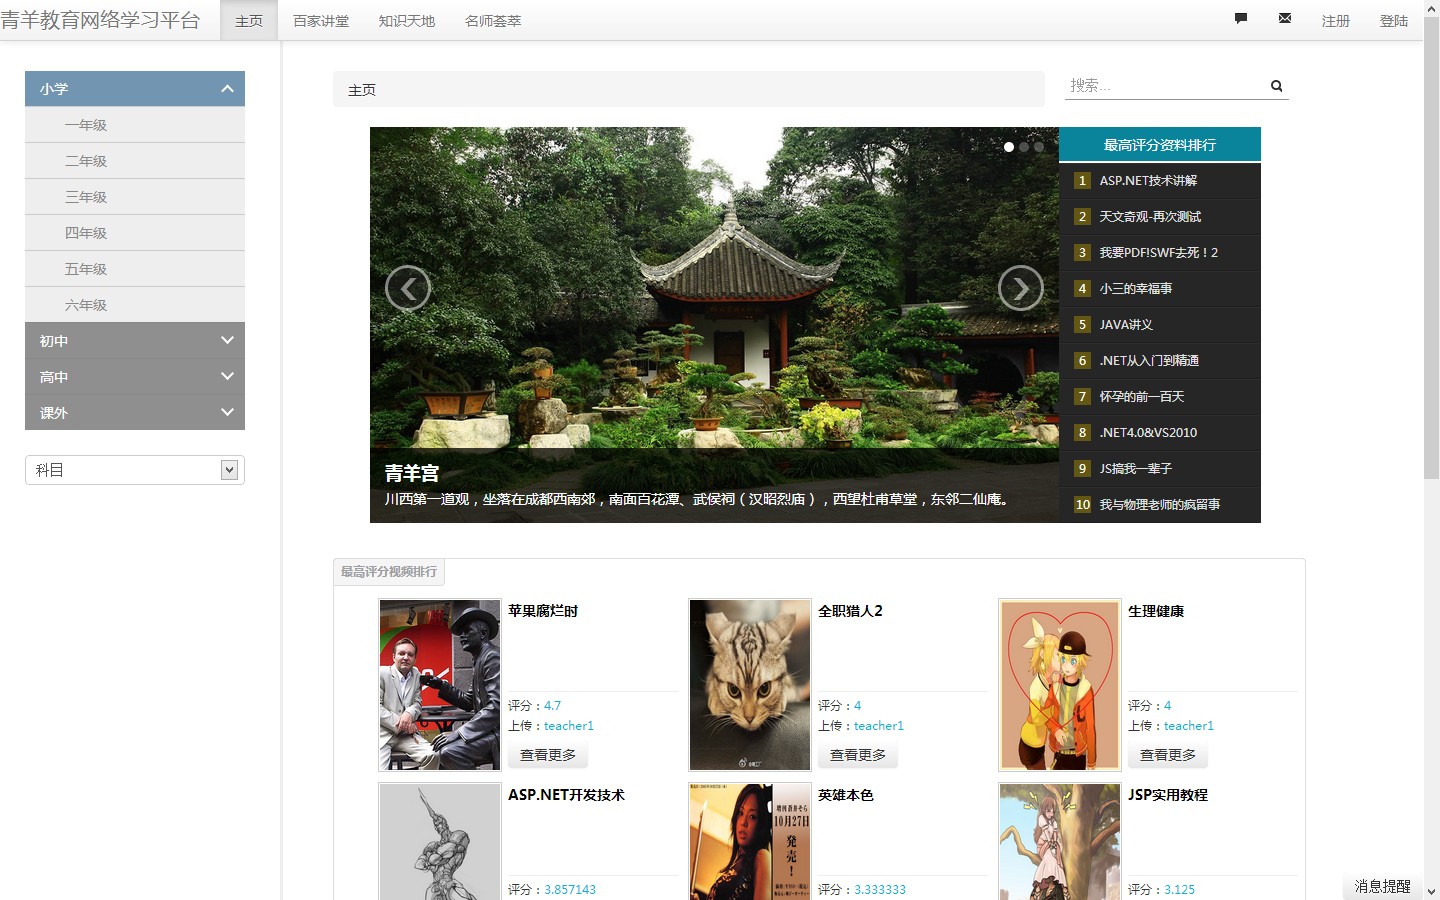Viewport: 1440px width, 900px height.
Task: Open ranked item 小三的幸福事
Action: click(1136, 289)
